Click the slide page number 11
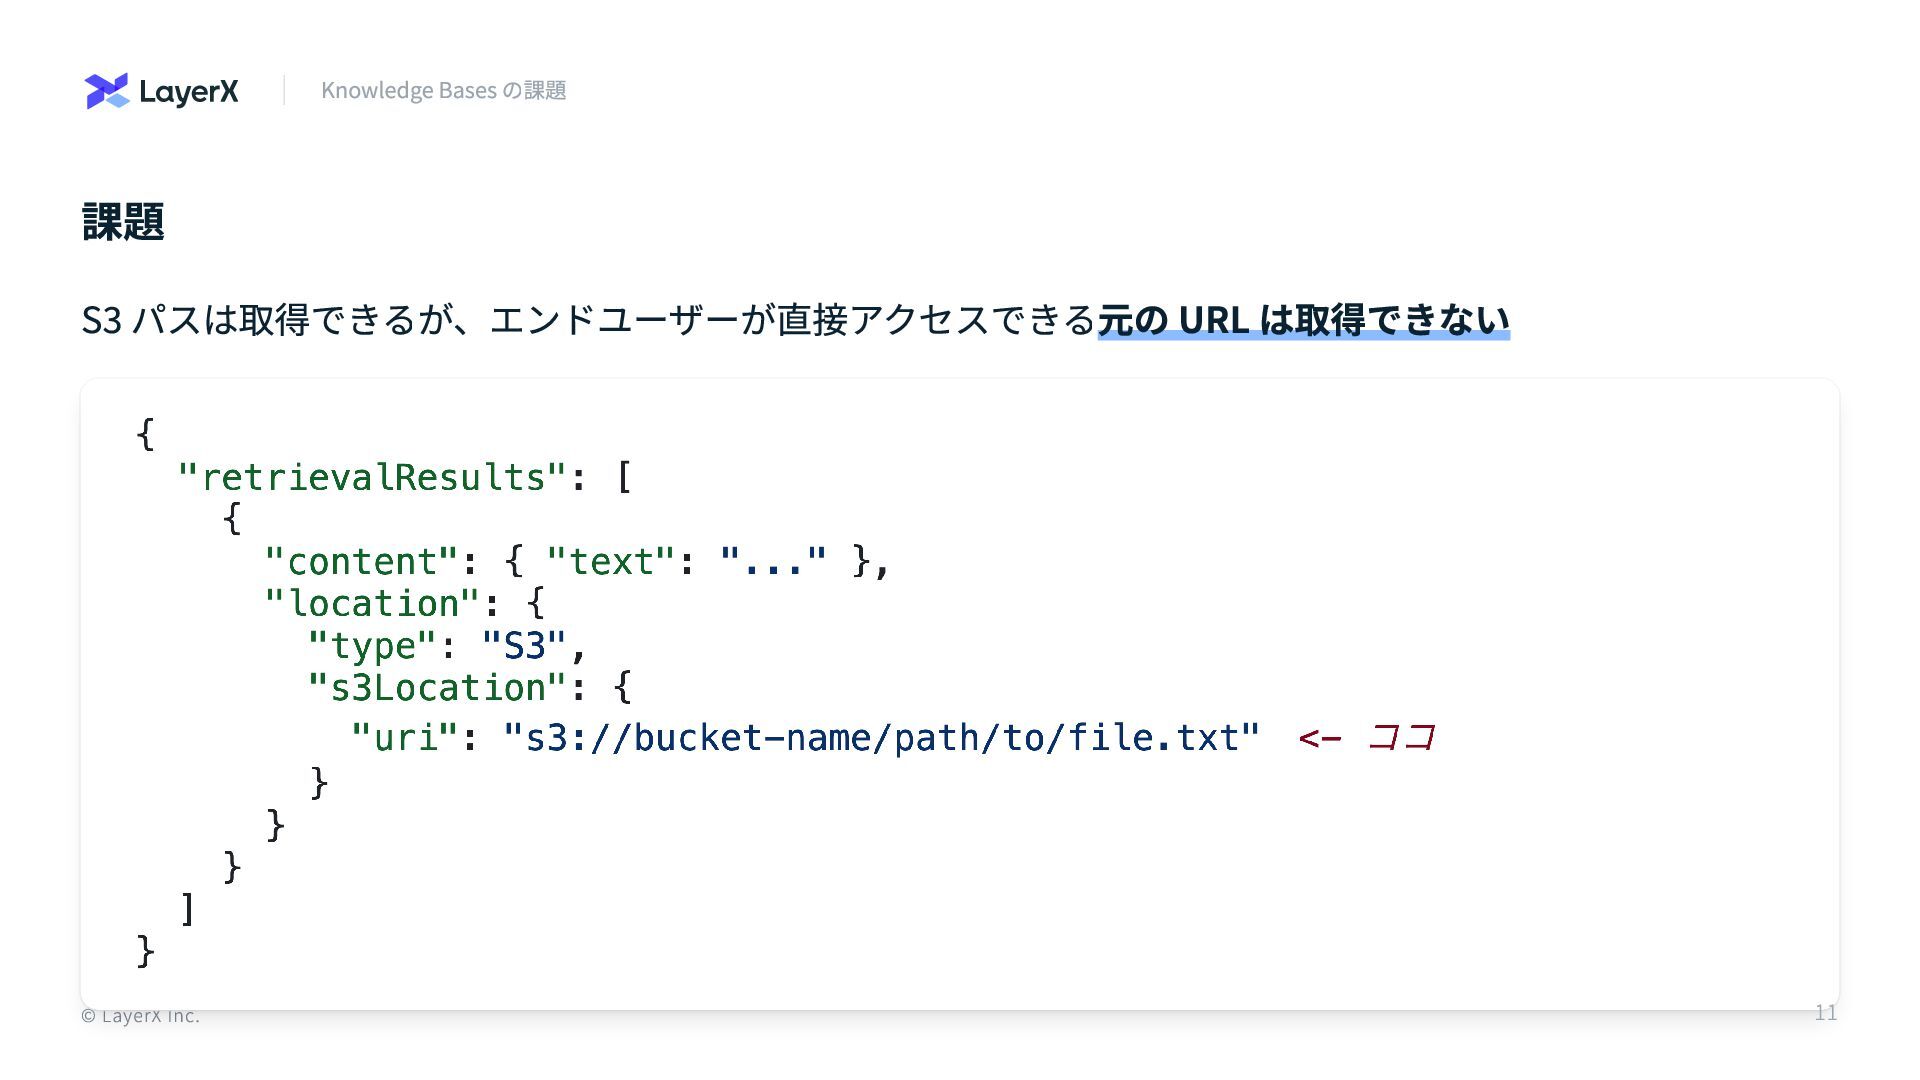This screenshot has width=1920, height=1080. click(x=1825, y=1013)
